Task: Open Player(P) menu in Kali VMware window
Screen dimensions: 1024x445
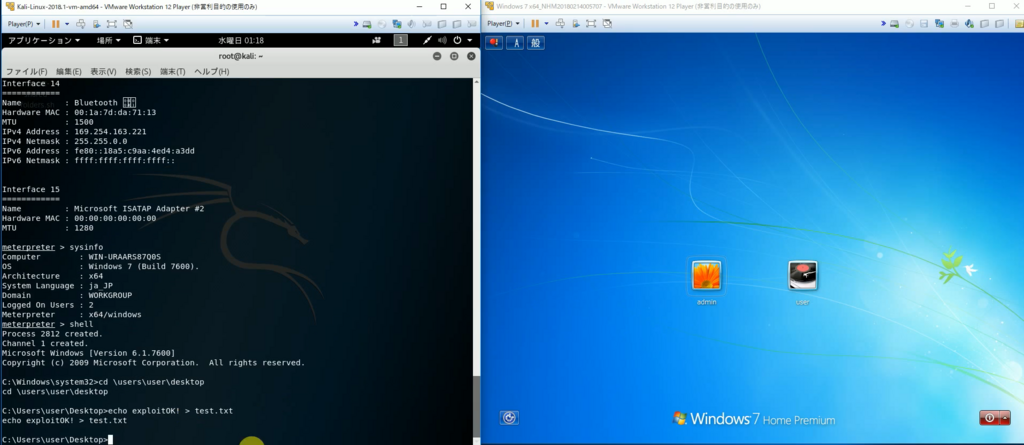Action: [24, 24]
